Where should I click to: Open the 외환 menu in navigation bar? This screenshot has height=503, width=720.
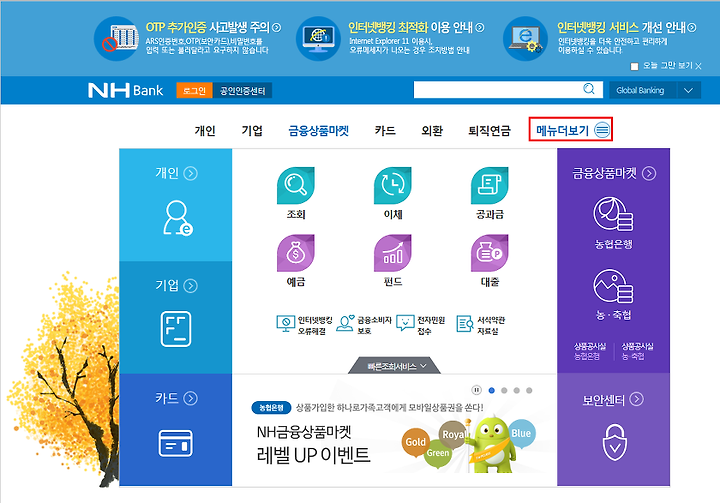coord(432,131)
